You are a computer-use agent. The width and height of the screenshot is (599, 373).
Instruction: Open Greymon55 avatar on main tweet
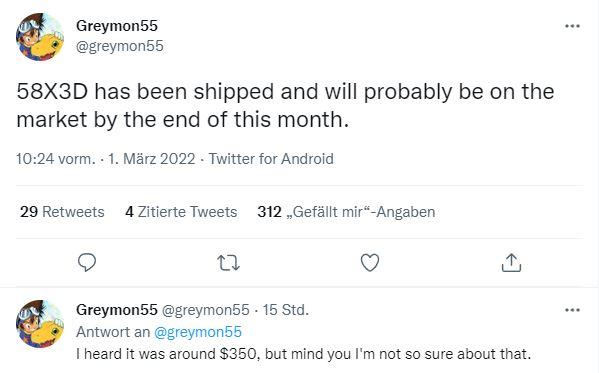coord(40,37)
